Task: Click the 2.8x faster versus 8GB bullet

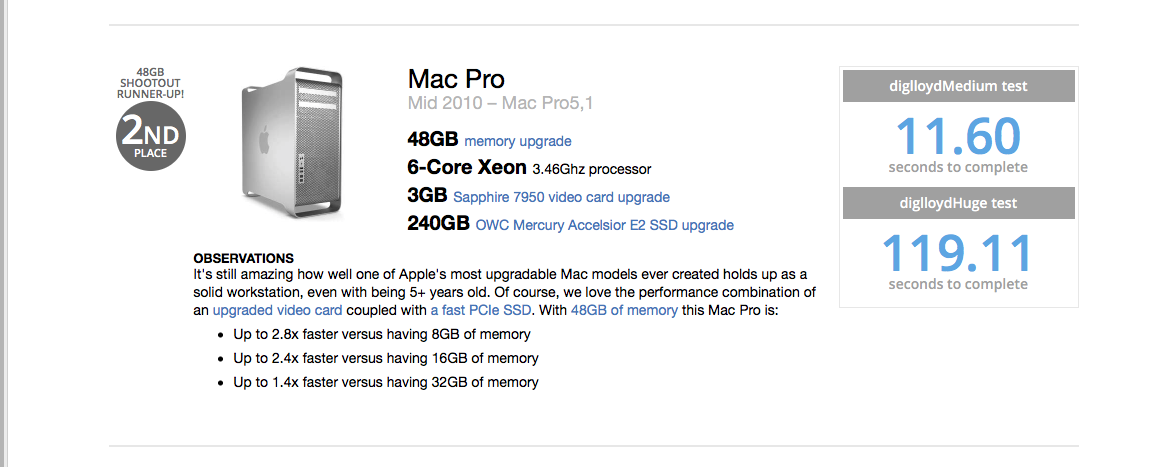Action: pos(382,334)
